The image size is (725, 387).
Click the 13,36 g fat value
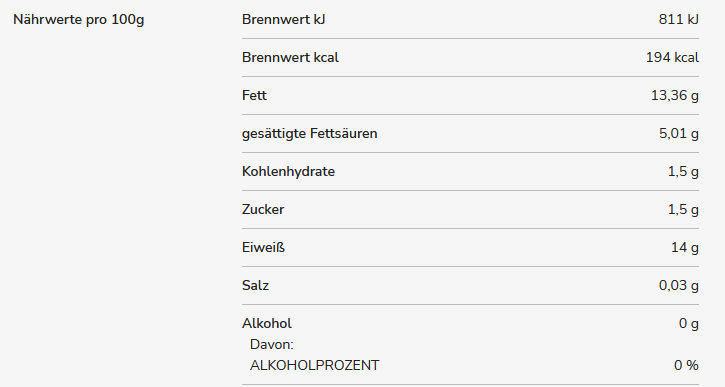tap(675, 96)
